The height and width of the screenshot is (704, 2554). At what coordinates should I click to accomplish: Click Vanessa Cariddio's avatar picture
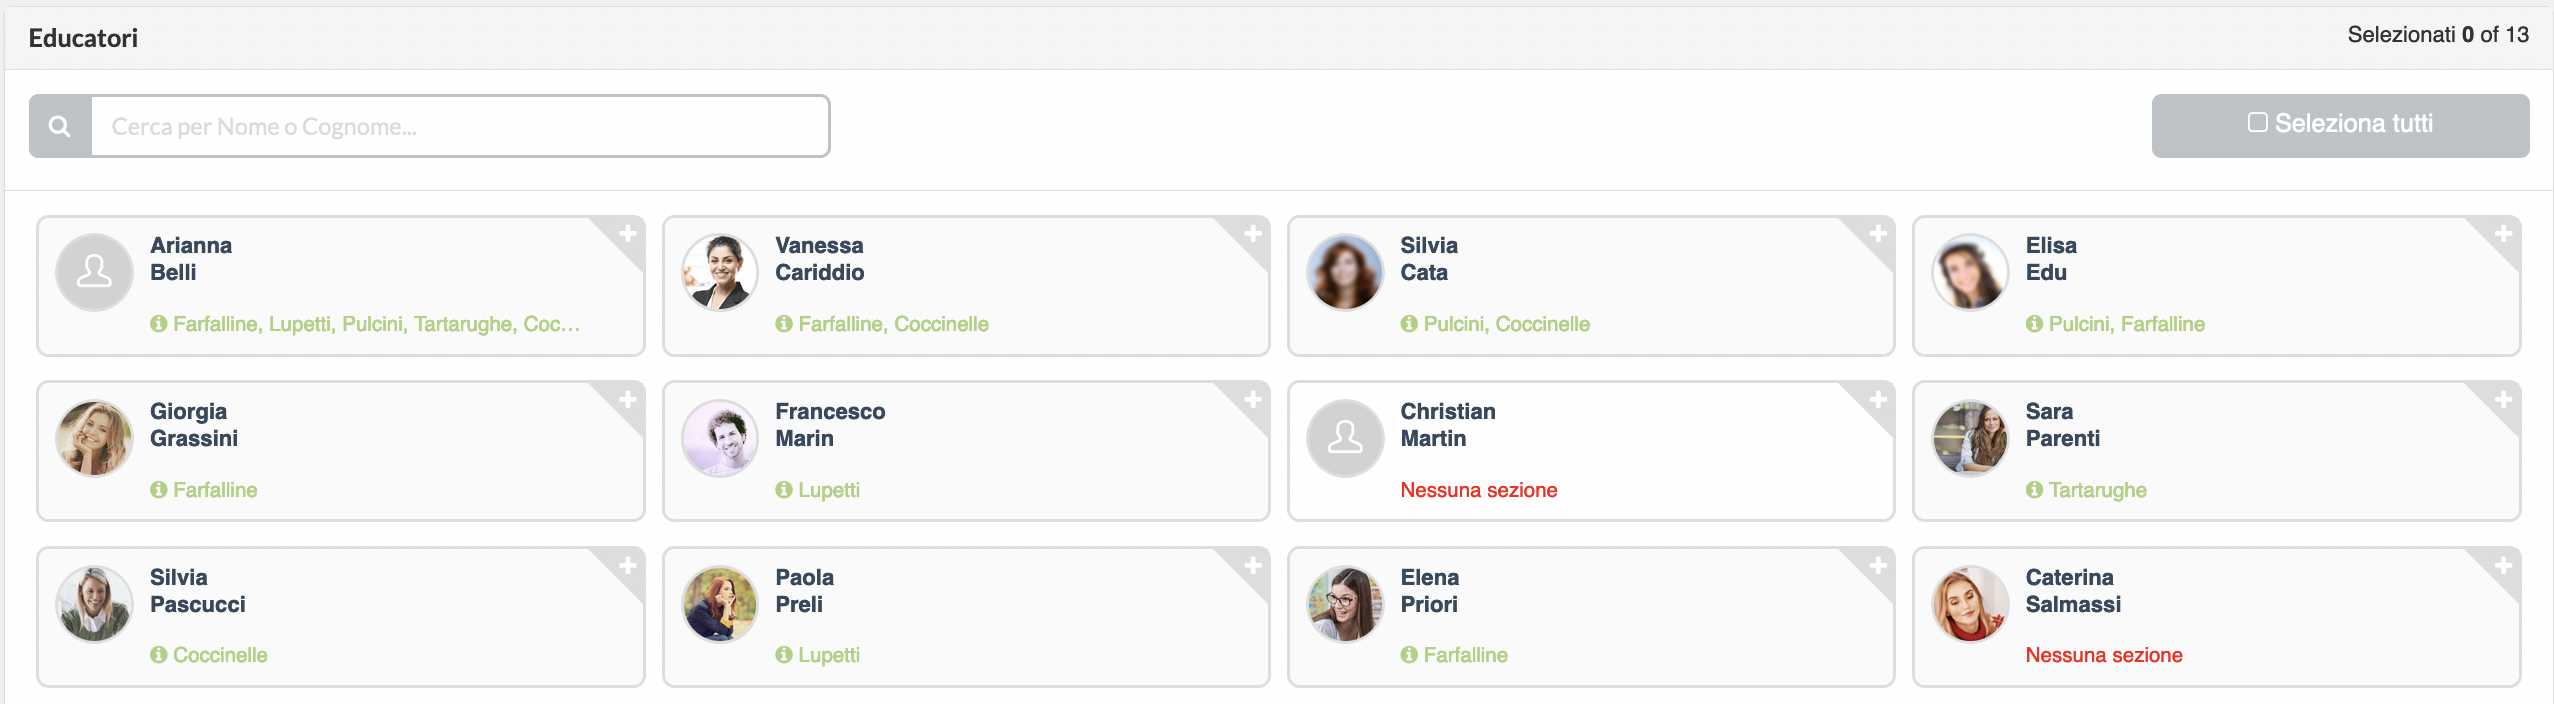pyautogui.click(x=720, y=272)
